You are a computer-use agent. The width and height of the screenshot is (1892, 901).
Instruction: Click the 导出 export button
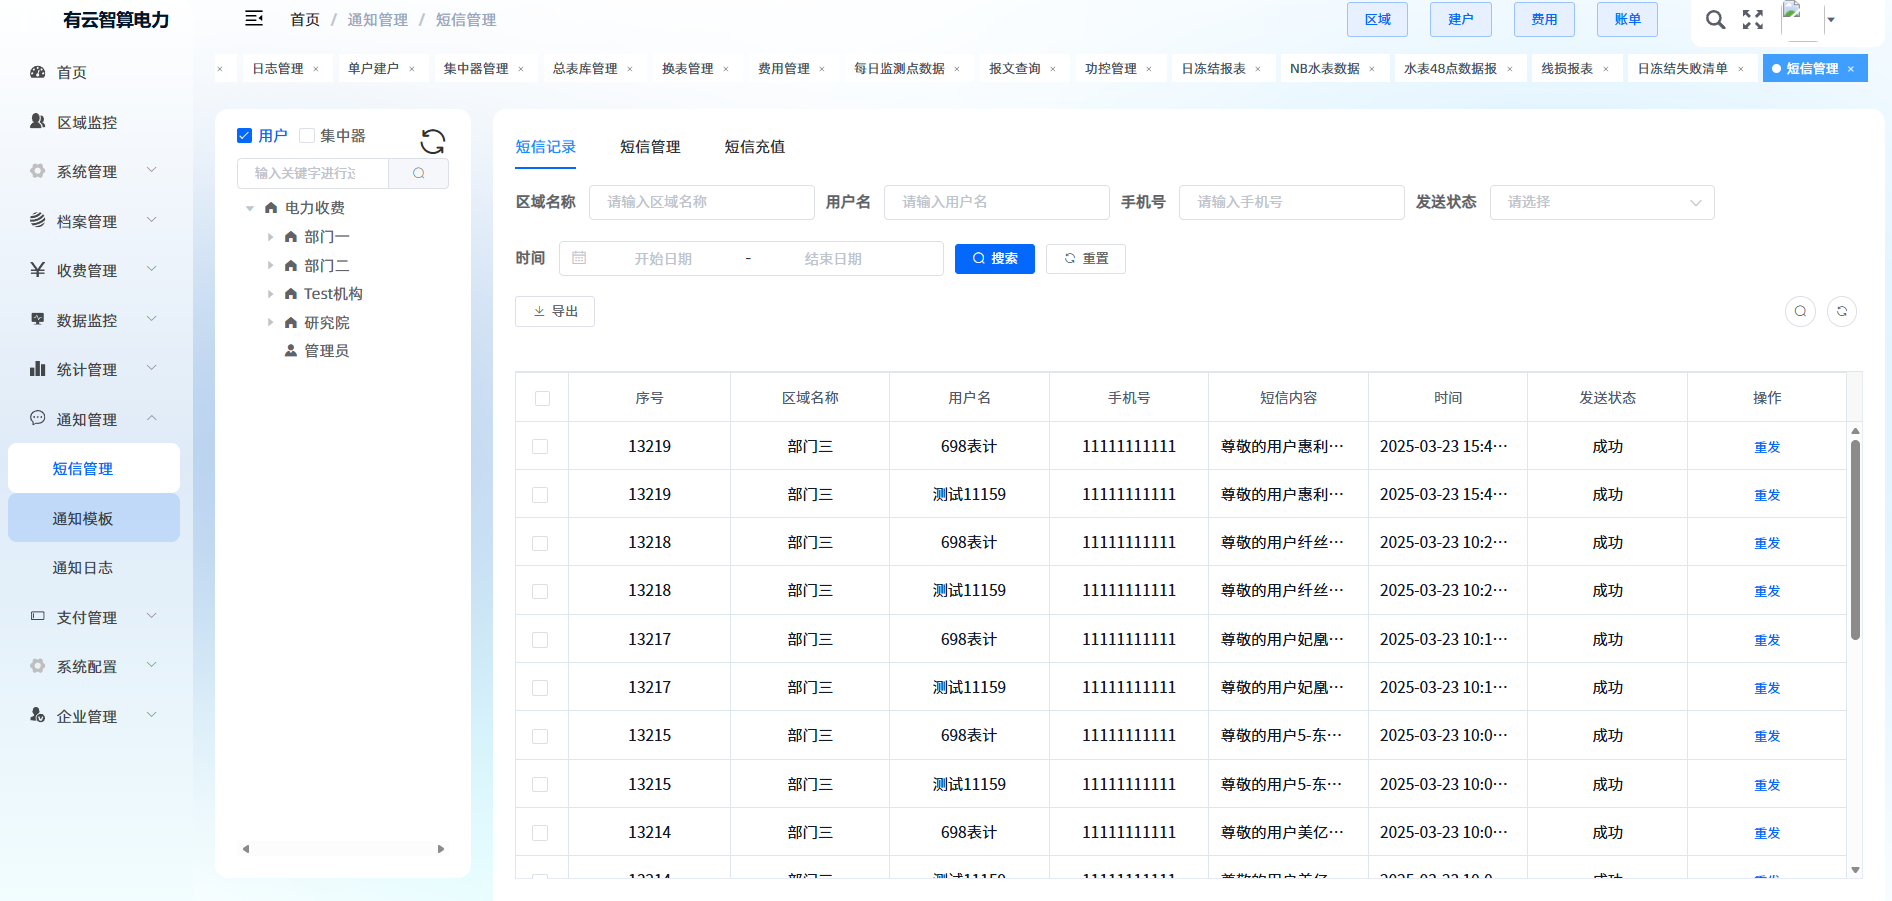click(555, 312)
